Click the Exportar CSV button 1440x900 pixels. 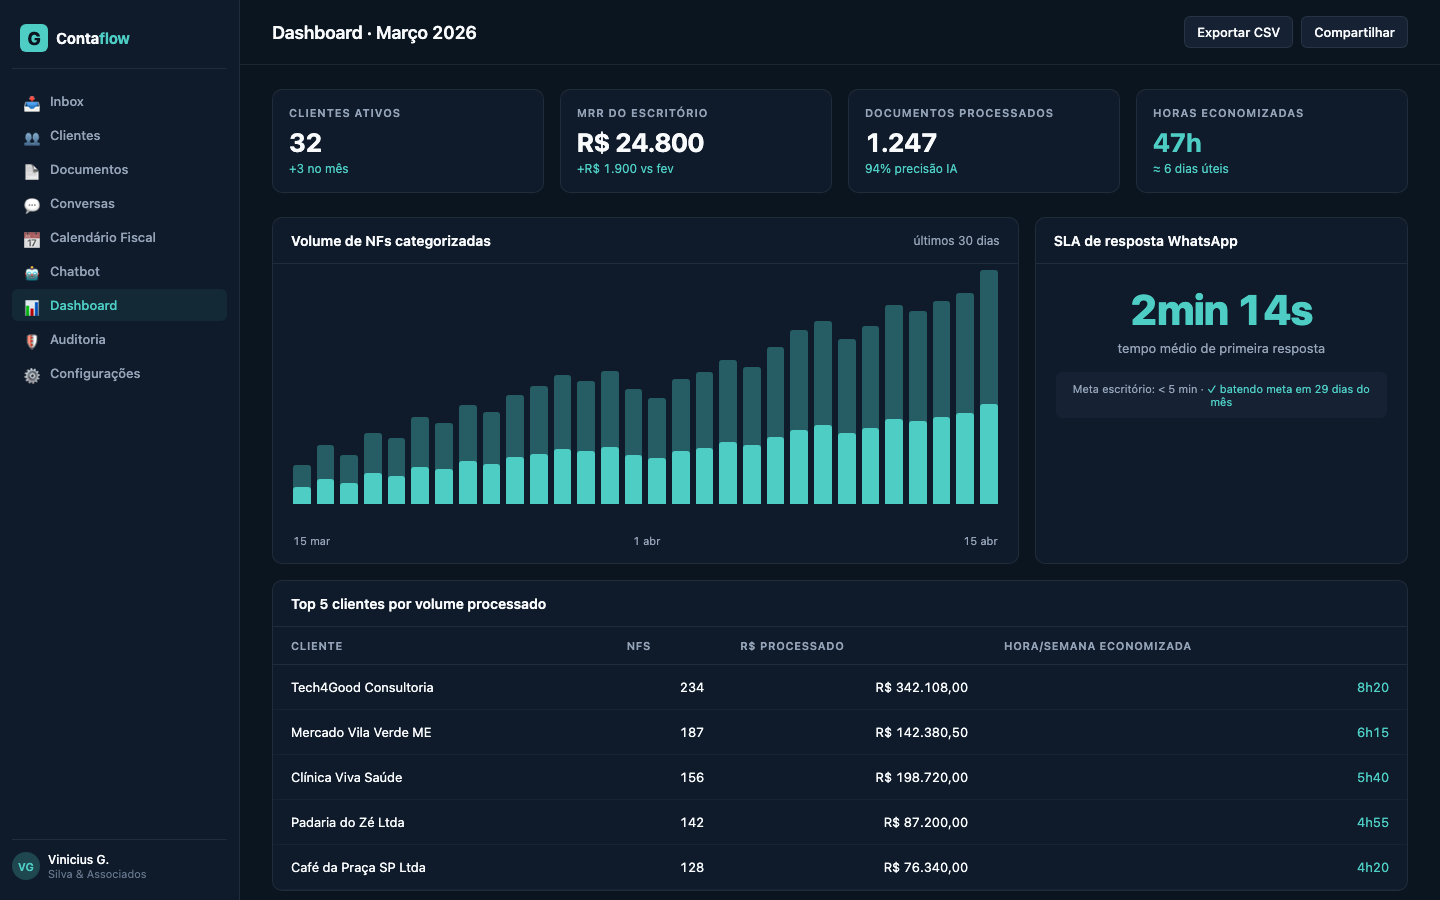pos(1238,31)
